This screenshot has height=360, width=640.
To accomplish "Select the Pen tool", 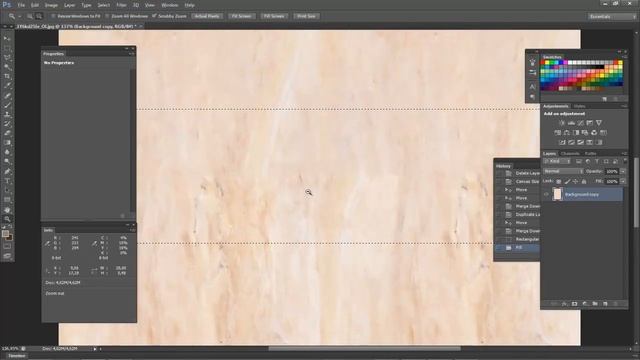I will 7,172.
